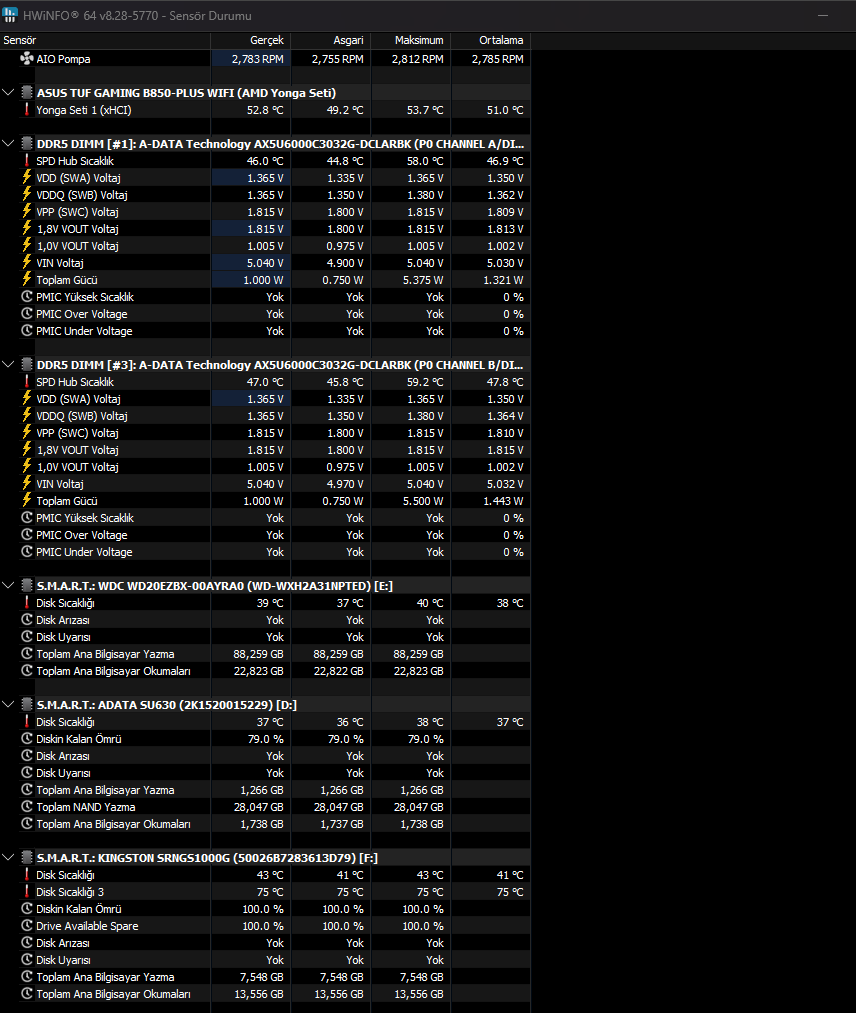The height and width of the screenshot is (1013, 856).
Task: Collapse the S.M.A.R.T. WDC WD20EZBX group
Action: pos(8,585)
